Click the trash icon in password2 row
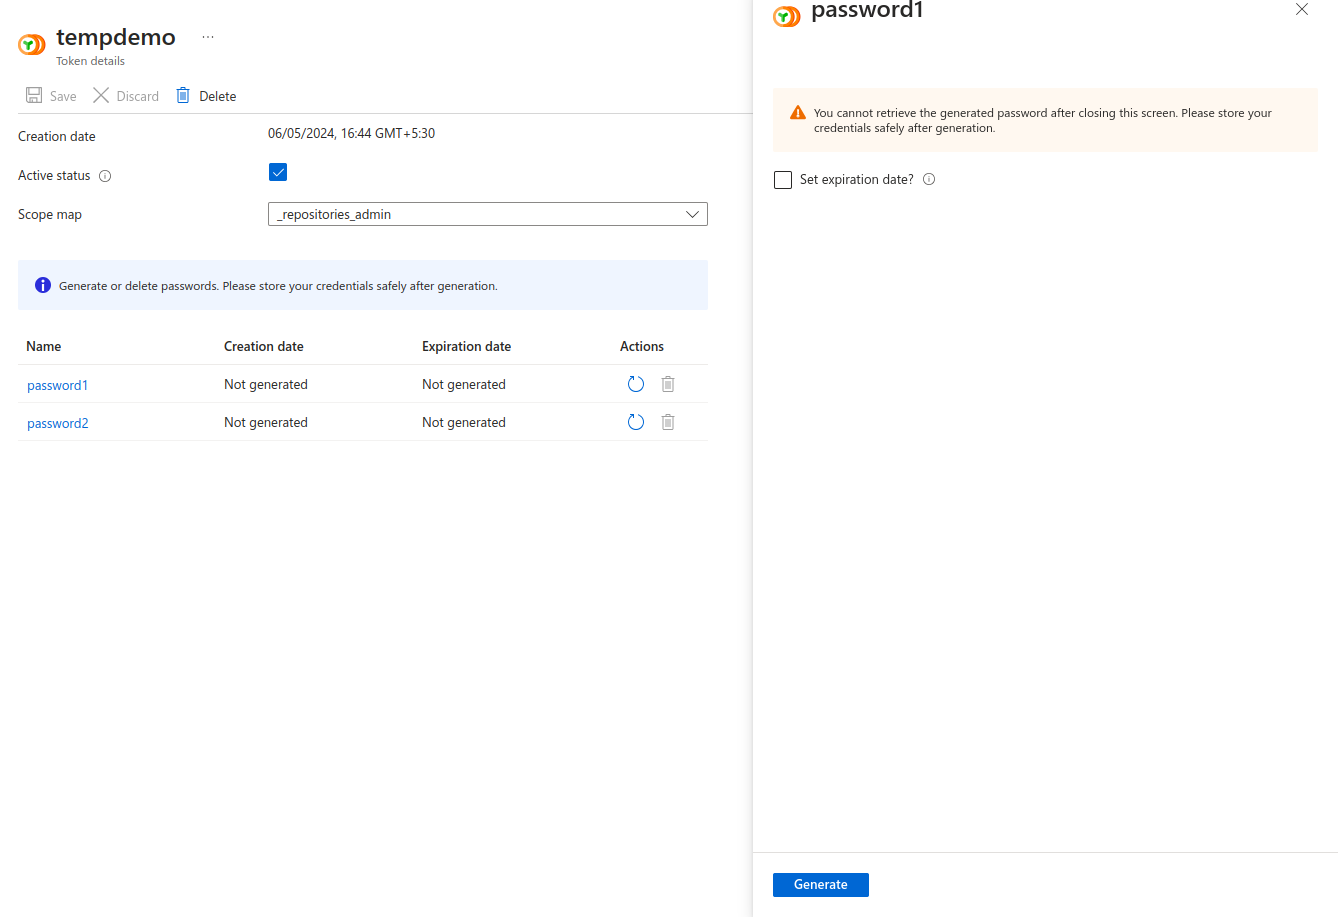This screenshot has height=917, width=1338. point(668,422)
